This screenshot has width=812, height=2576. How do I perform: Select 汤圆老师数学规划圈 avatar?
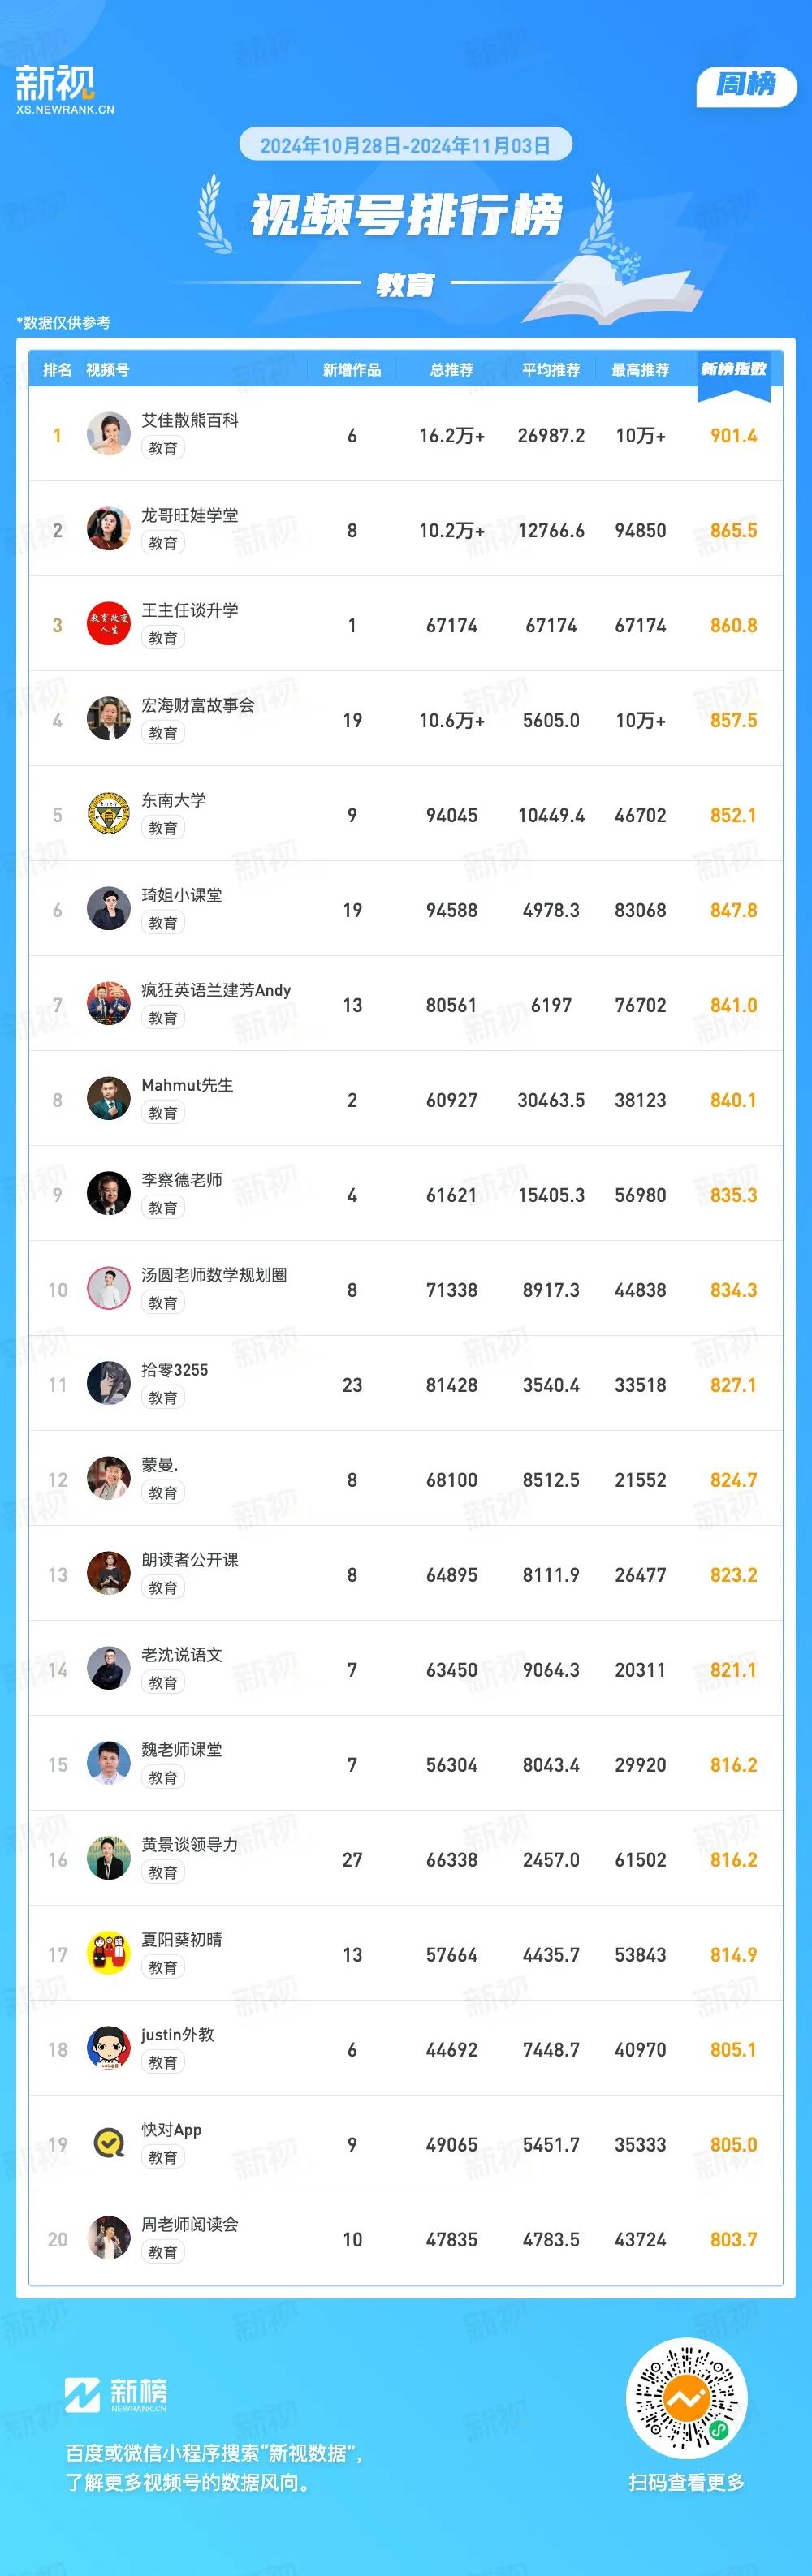(x=109, y=1289)
